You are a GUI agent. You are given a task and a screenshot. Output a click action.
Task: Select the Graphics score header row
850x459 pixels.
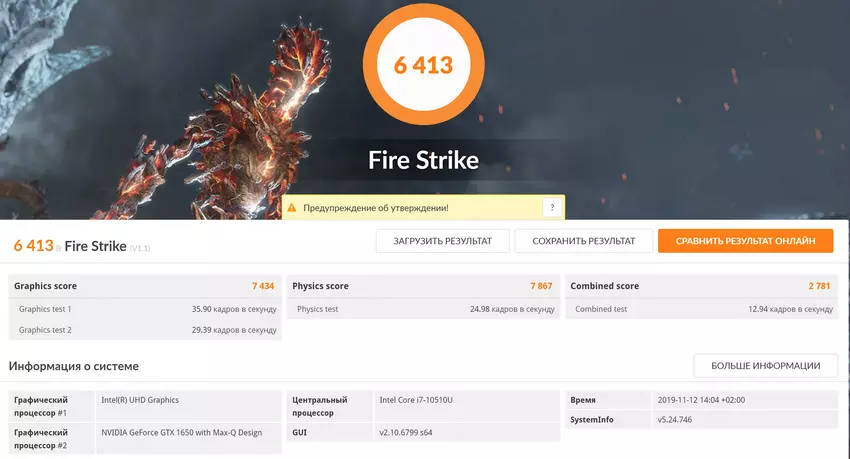point(145,286)
